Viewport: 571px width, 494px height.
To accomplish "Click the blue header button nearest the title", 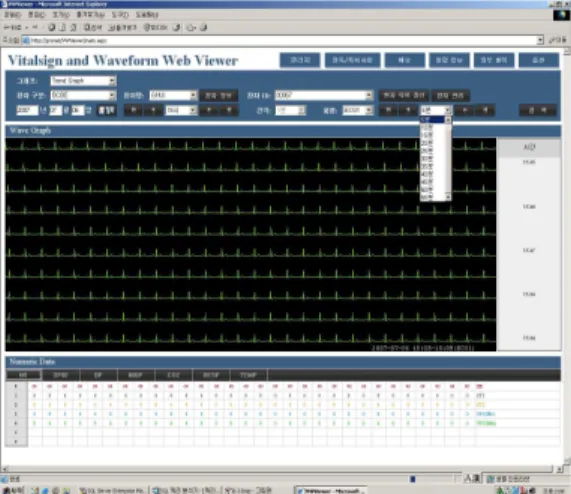I will [x=300, y=60].
